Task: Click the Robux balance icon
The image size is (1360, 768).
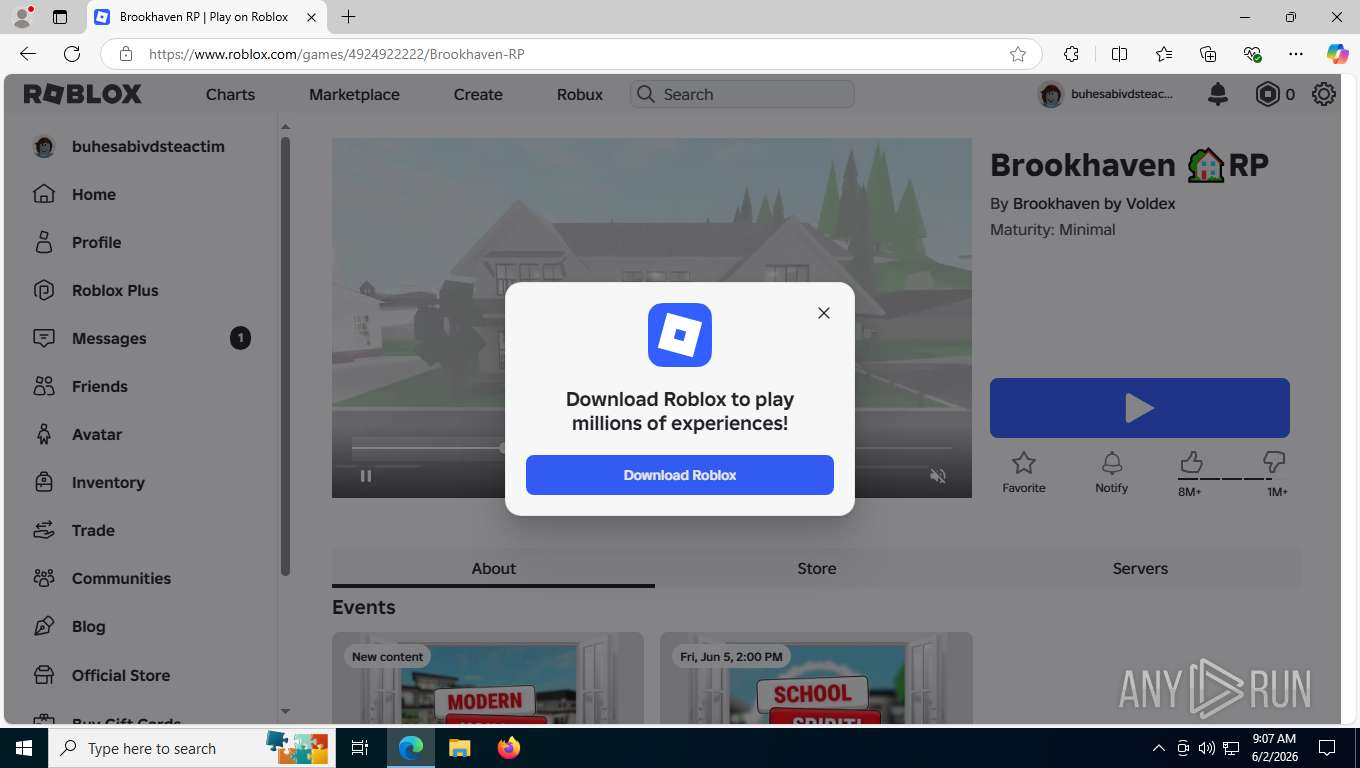Action: pos(1268,94)
